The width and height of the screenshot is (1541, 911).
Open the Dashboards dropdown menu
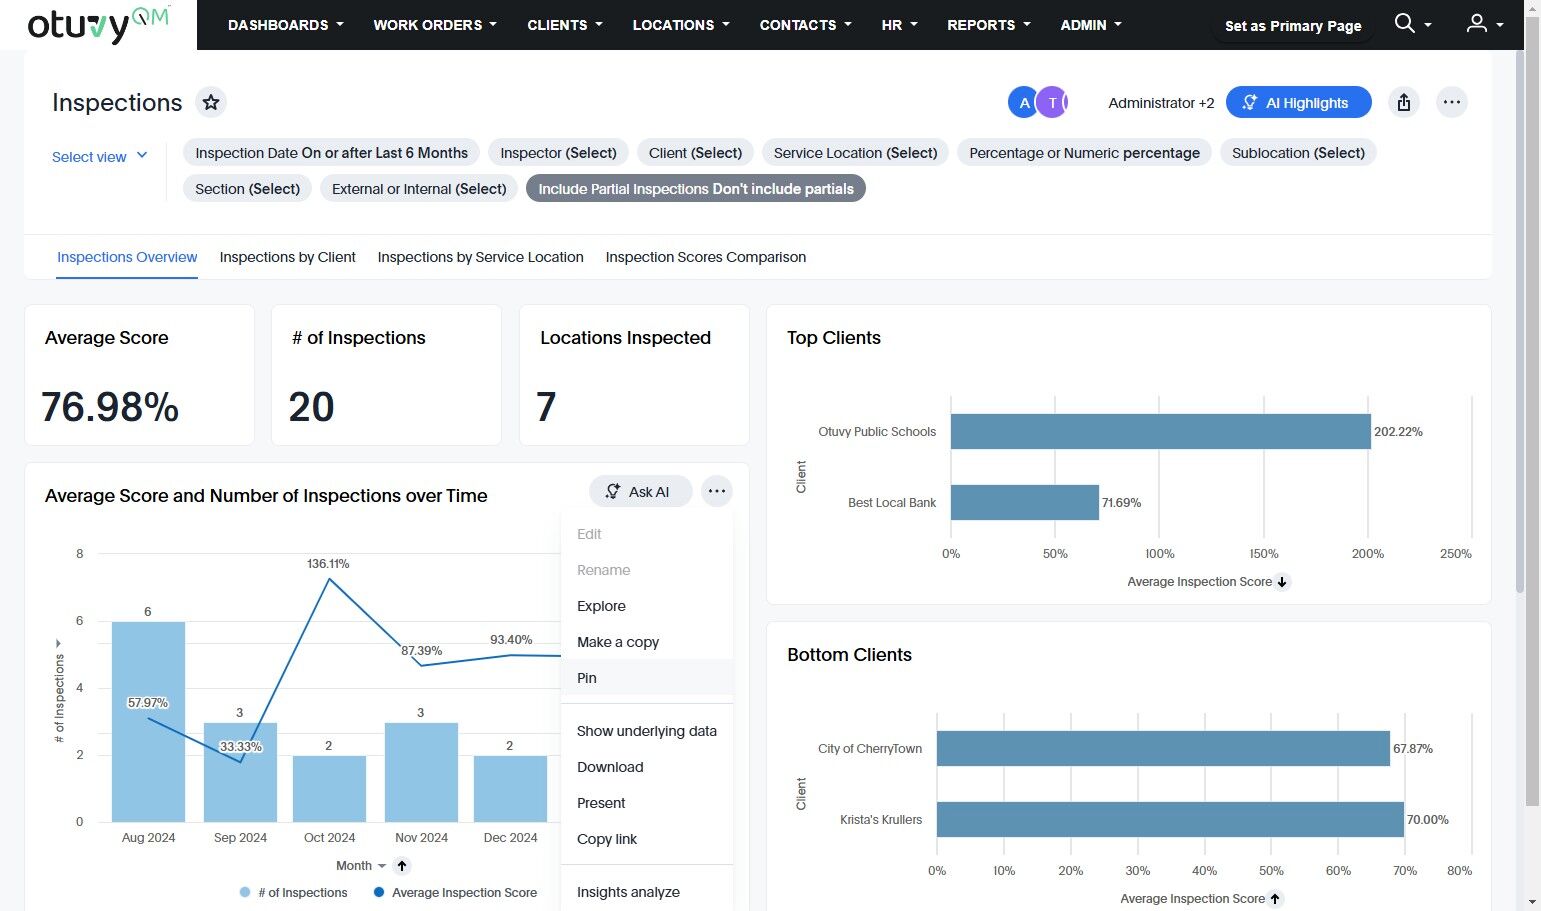tap(285, 25)
